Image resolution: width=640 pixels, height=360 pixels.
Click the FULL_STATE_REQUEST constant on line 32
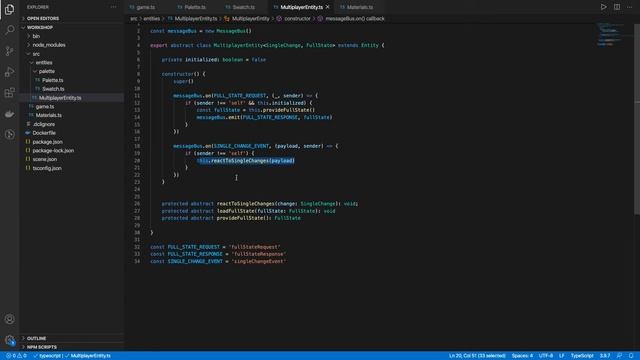tap(193, 247)
